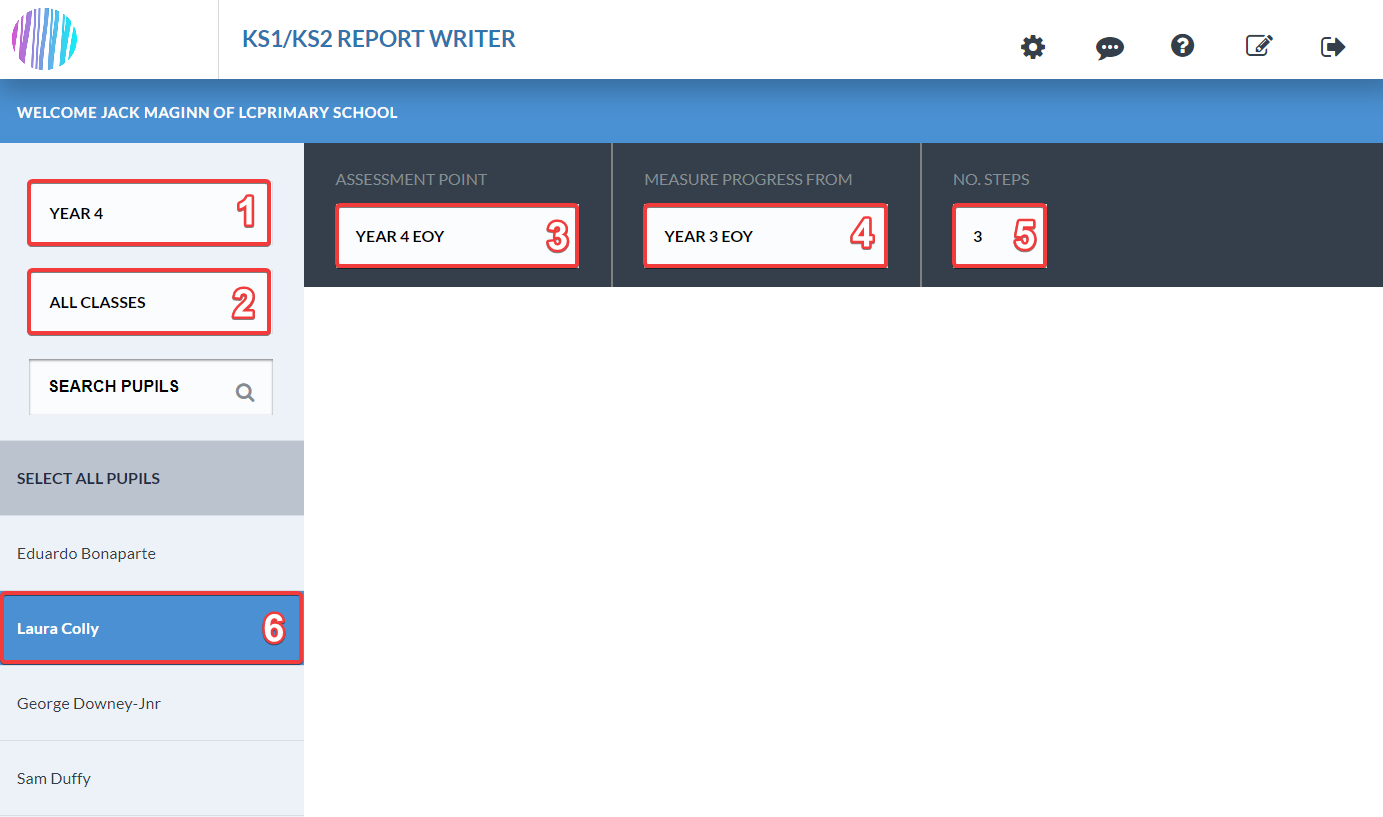Click SELECT ALL PUPILS

tap(152, 478)
